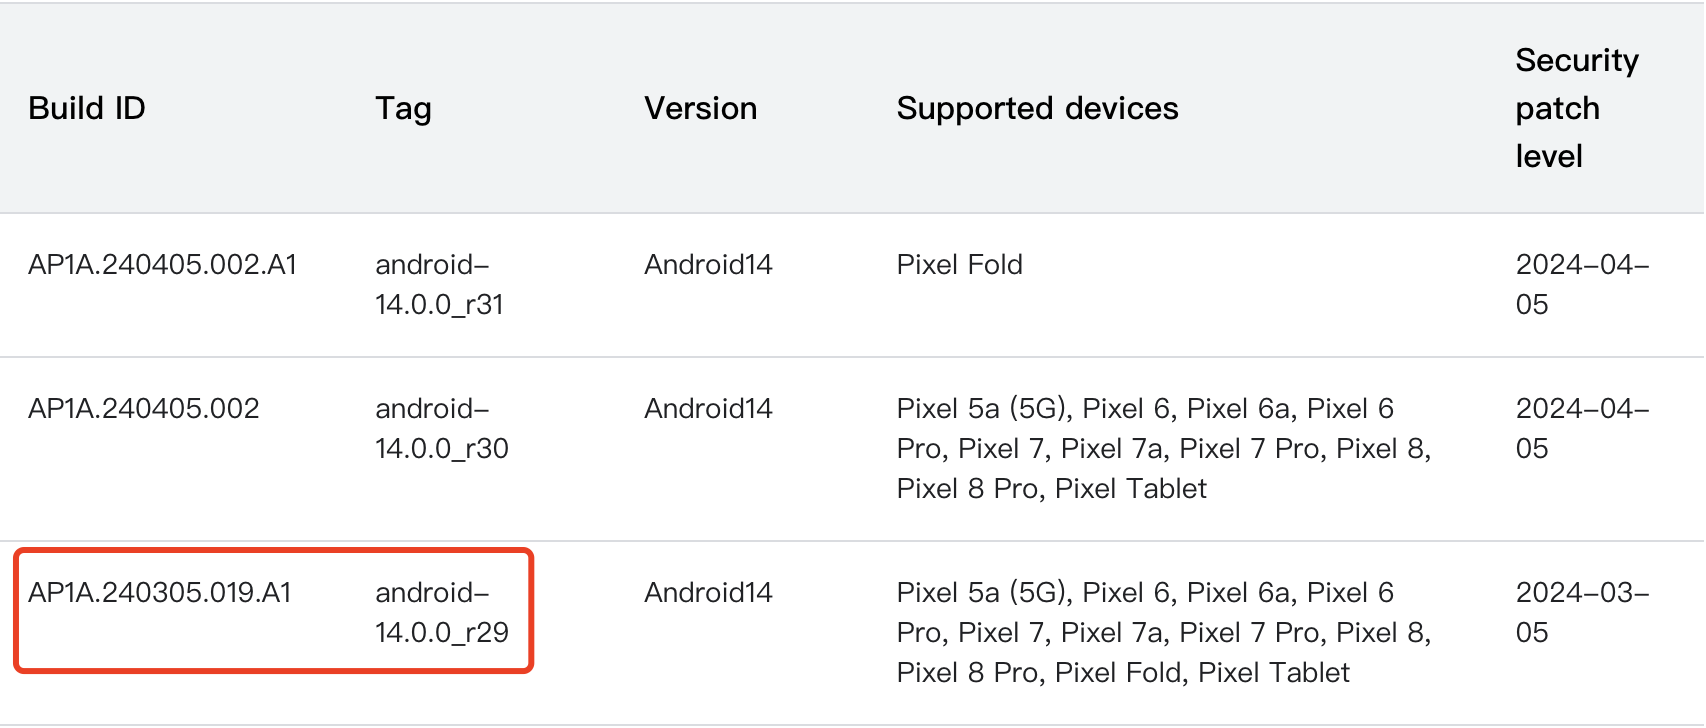Click Android14 version in the r31 row
This screenshot has height=728, width=1706.
(x=708, y=265)
